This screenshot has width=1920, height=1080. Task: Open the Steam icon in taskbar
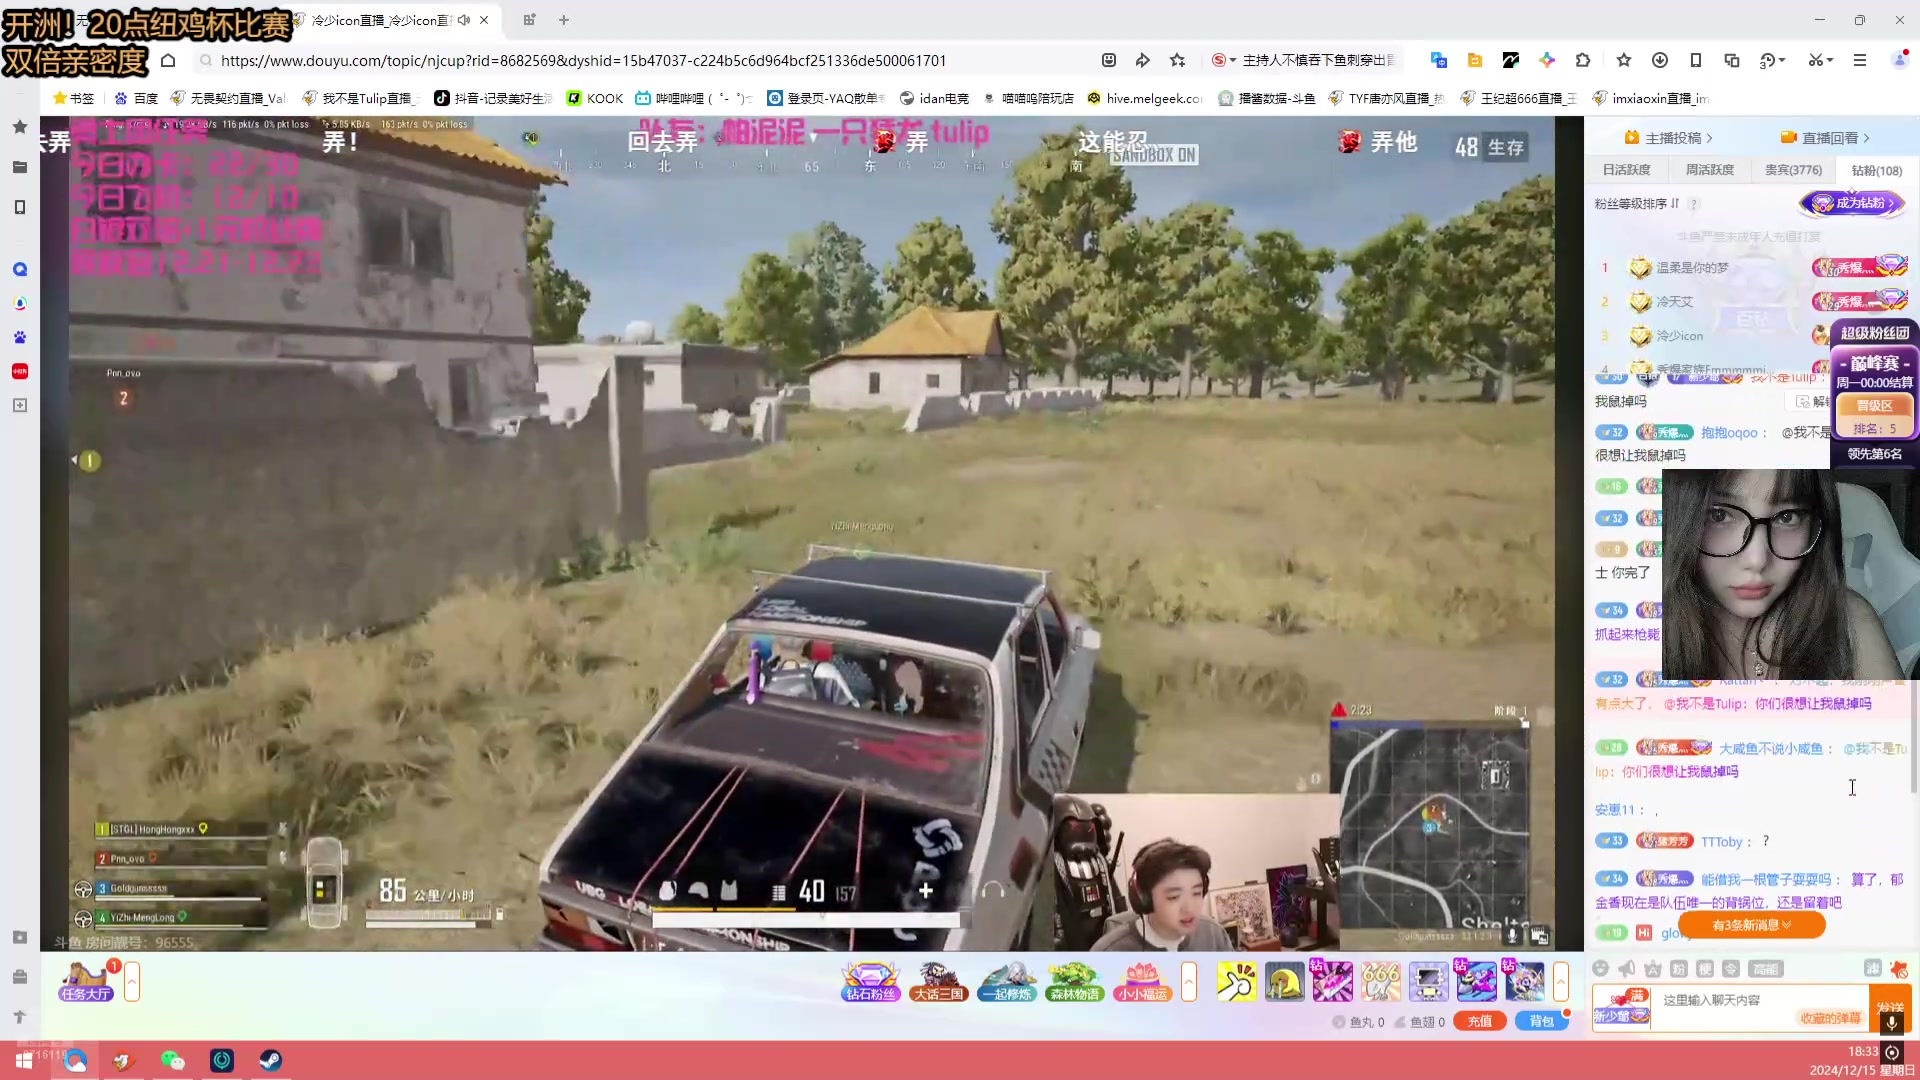coord(270,1060)
